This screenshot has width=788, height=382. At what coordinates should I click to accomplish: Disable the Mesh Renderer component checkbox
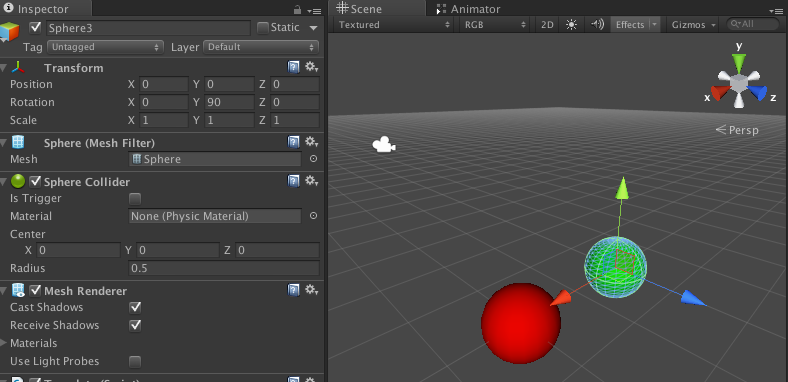coord(35,291)
